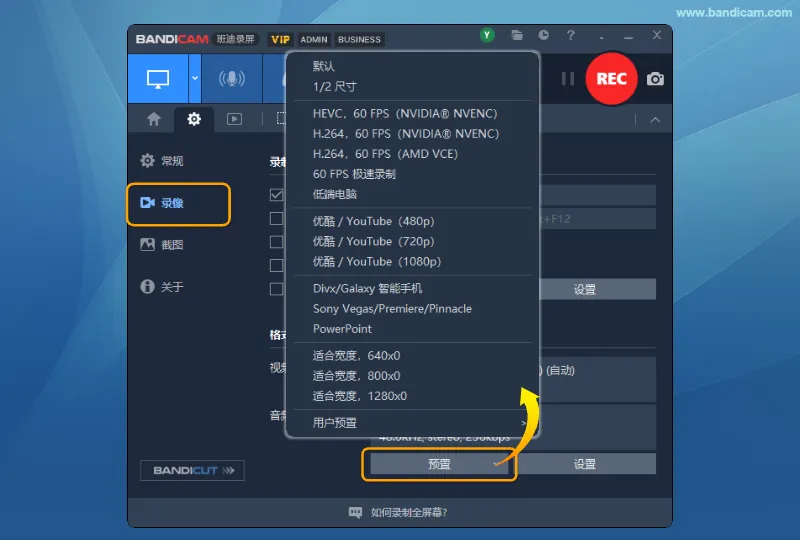The image size is (800, 540).
Task: Expand 用户预置 submenu
Action: pos(412,423)
